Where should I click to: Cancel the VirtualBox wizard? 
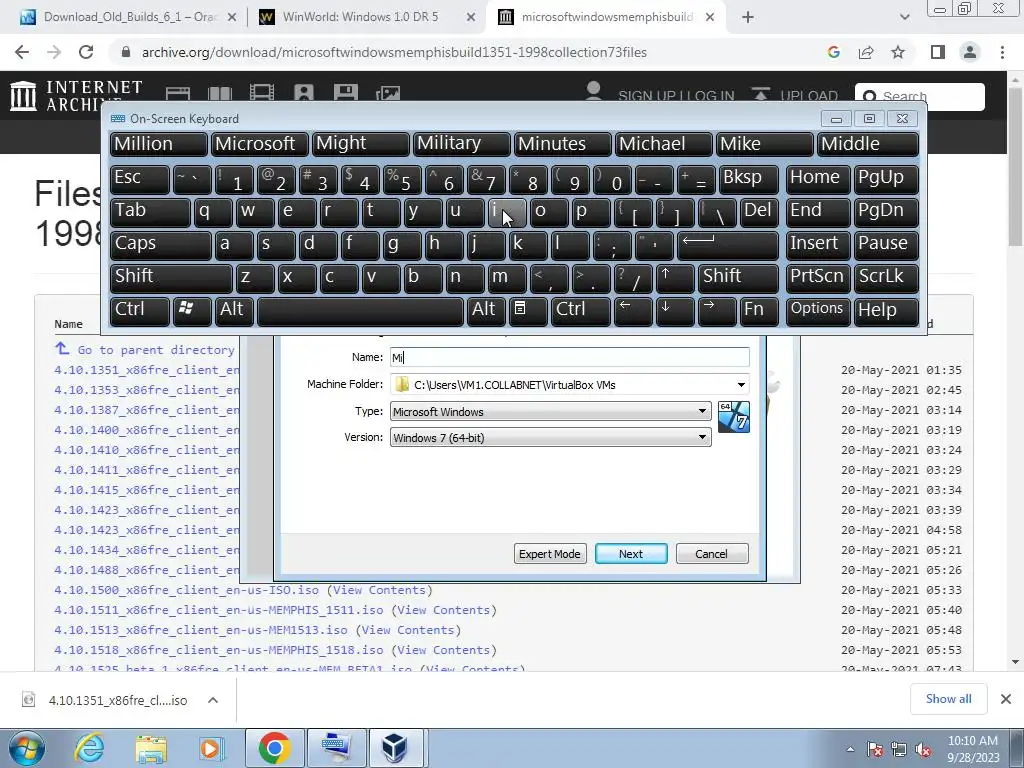[712, 554]
